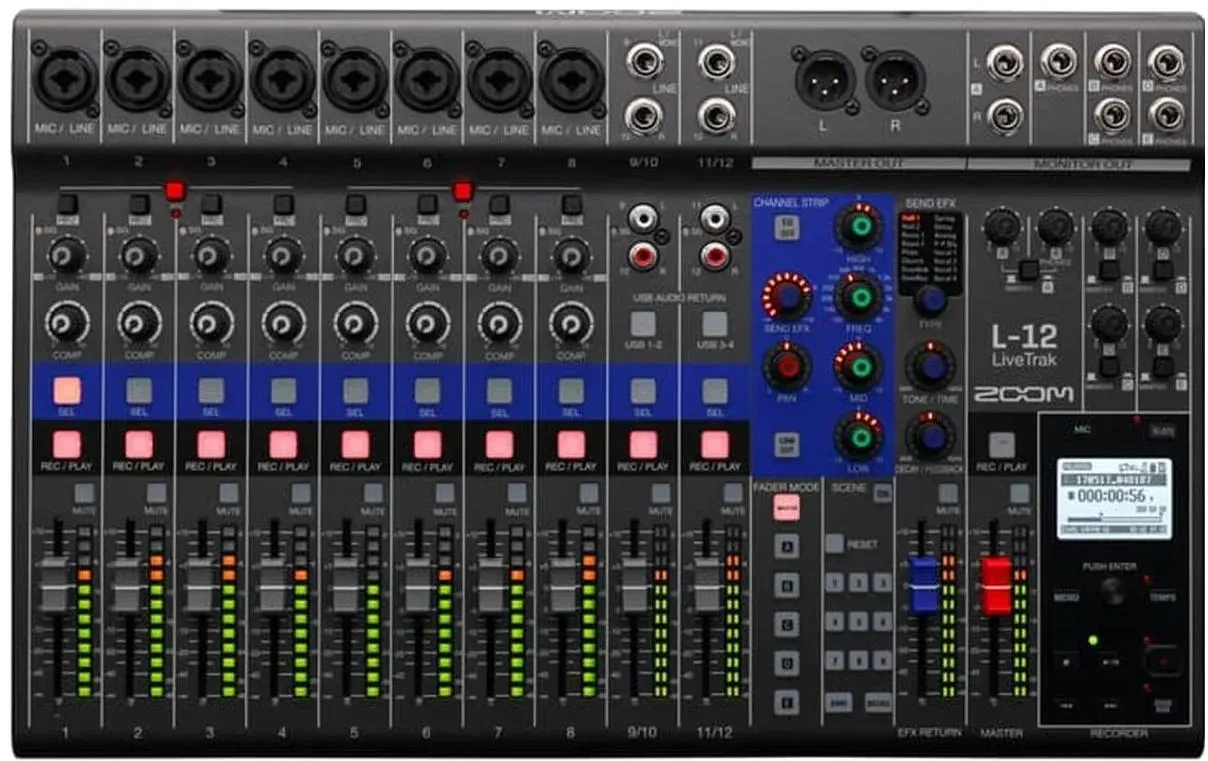This screenshot has height=761, width=1208.
Task: Click the recorder stop button
Action: pos(1064,661)
